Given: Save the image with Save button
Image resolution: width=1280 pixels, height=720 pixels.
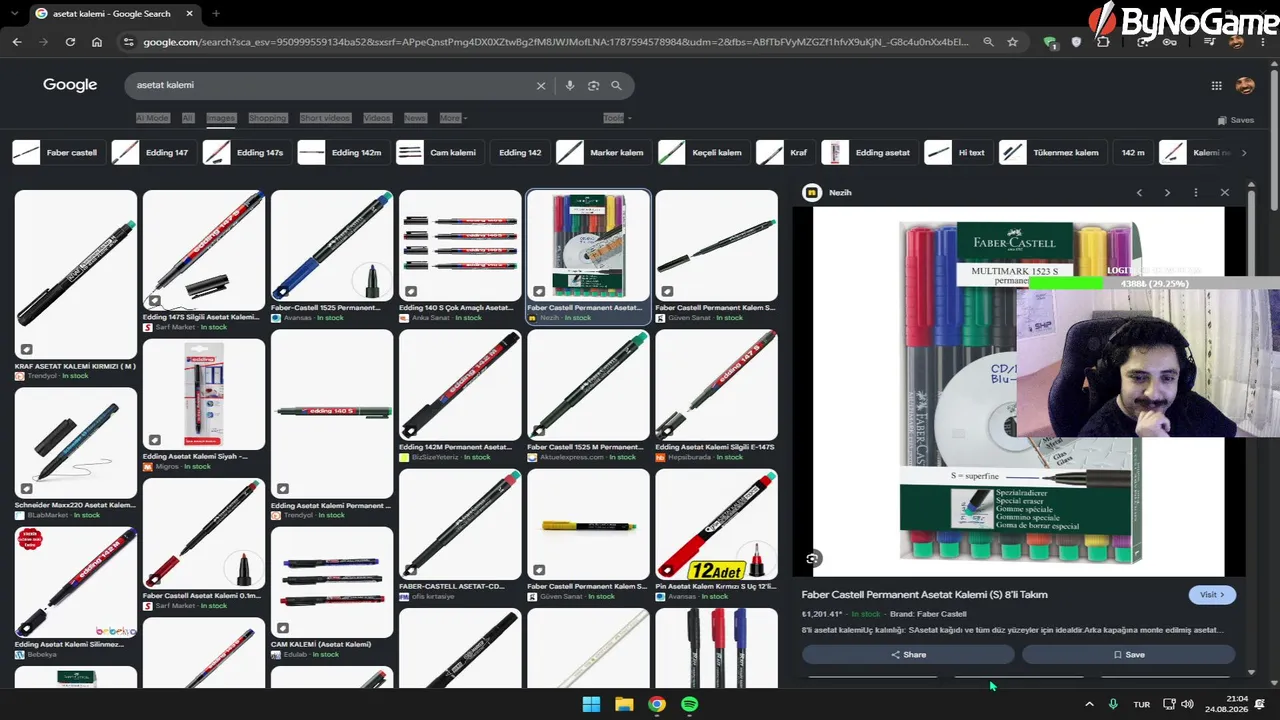Looking at the screenshot, I should click(x=1129, y=655).
